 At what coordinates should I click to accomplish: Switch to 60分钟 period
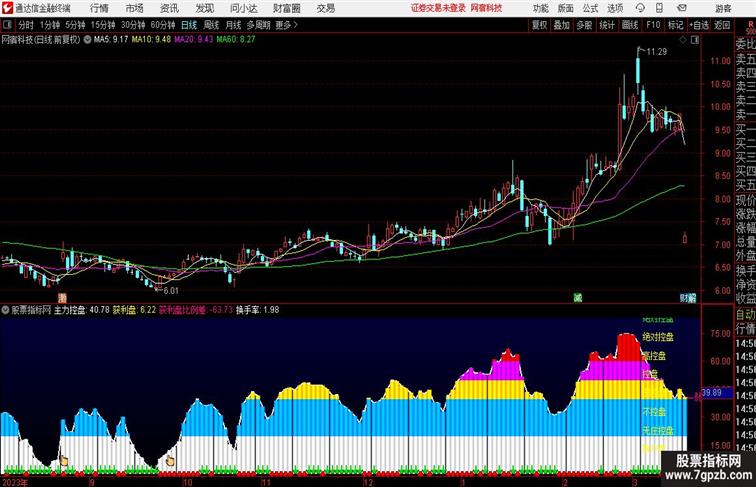163,25
